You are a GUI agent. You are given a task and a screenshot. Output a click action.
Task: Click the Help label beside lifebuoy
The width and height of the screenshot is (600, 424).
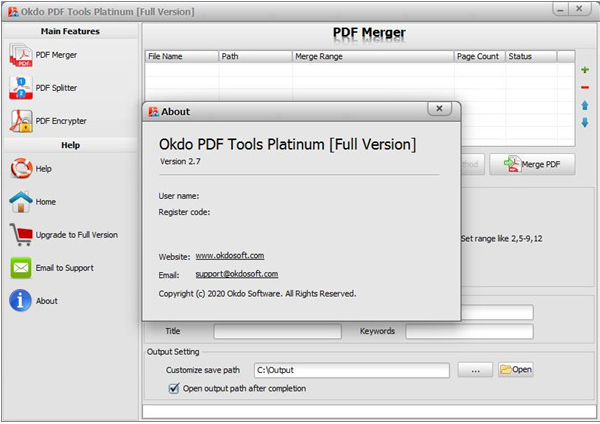pos(43,169)
